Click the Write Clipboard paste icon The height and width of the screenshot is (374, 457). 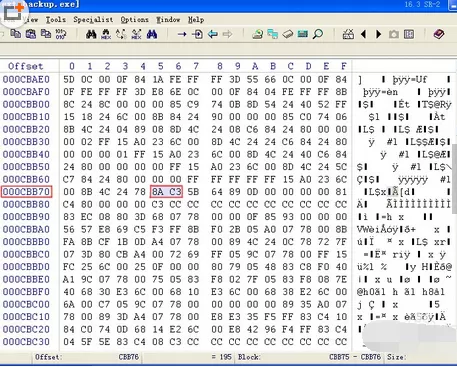pyautogui.click(x=31, y=34)
